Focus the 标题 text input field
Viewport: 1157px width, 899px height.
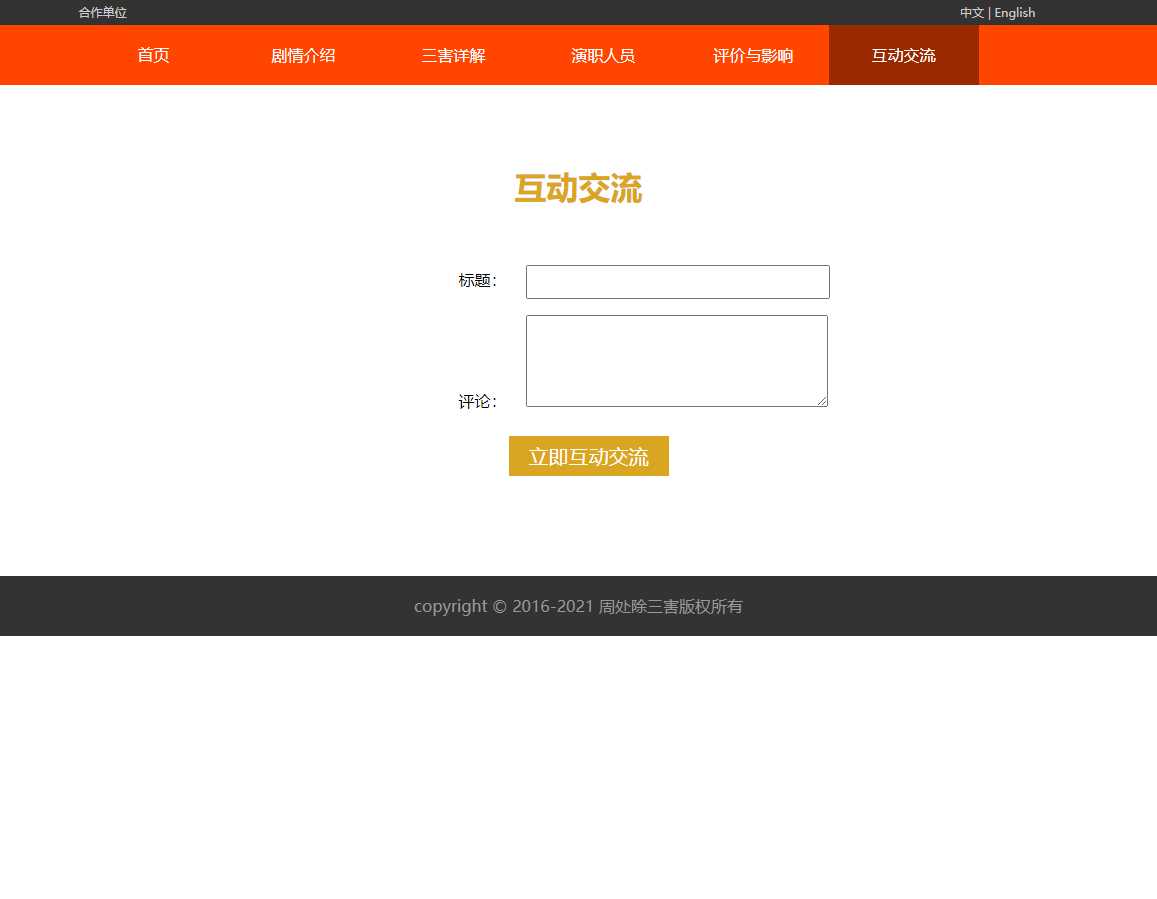677,282
